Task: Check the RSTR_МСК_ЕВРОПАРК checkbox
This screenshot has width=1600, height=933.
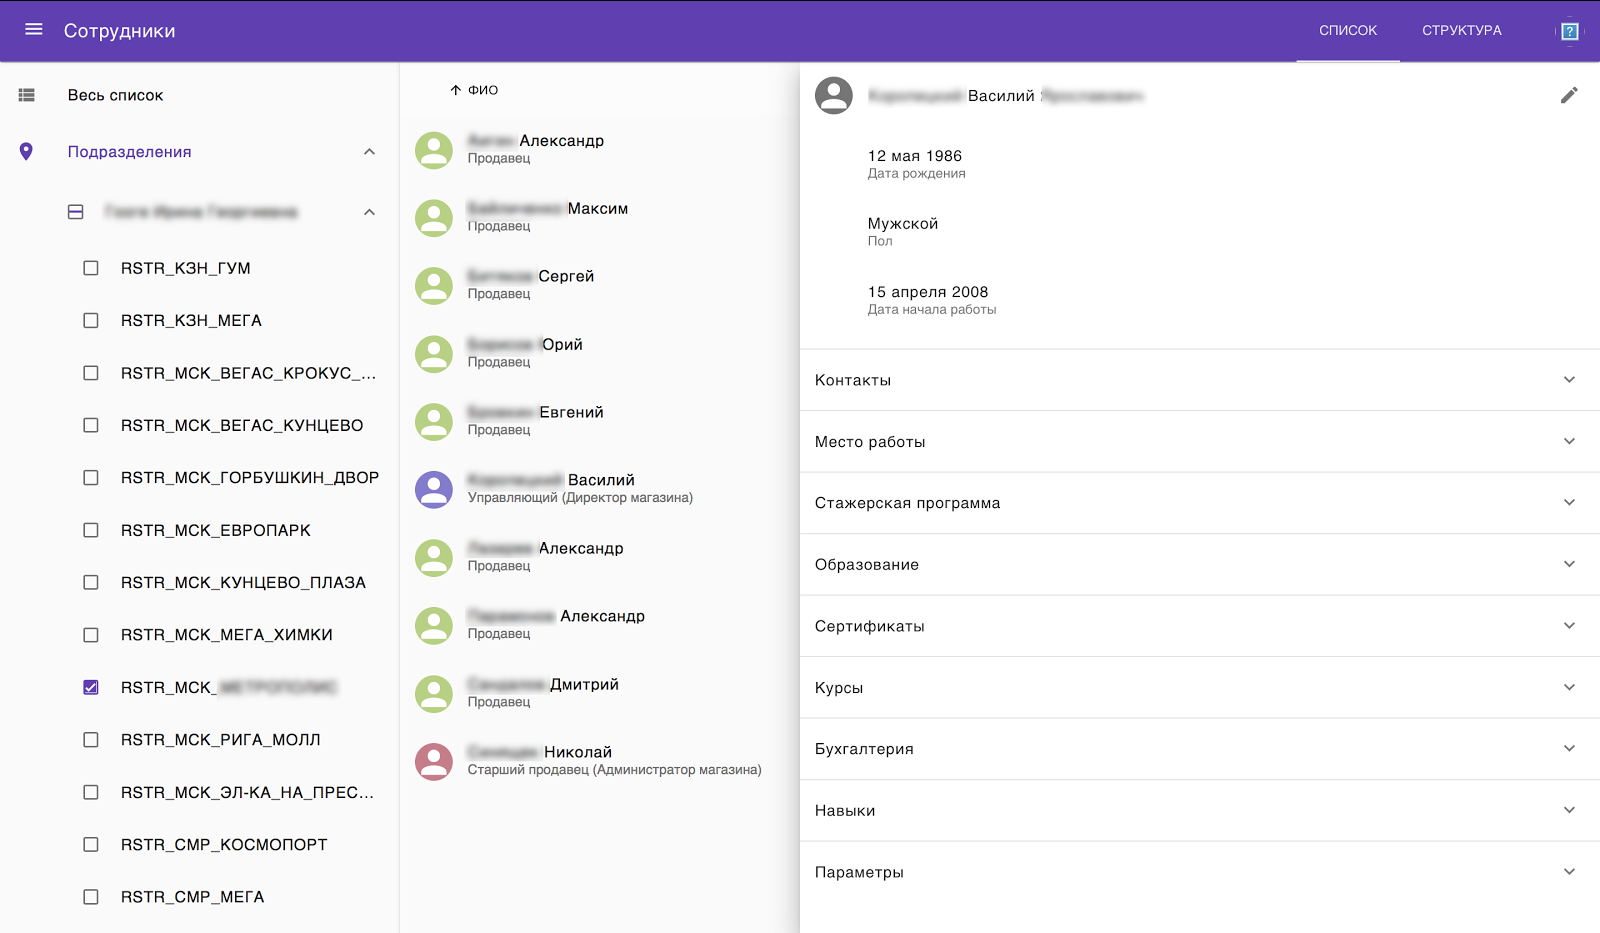Action: 91,530
